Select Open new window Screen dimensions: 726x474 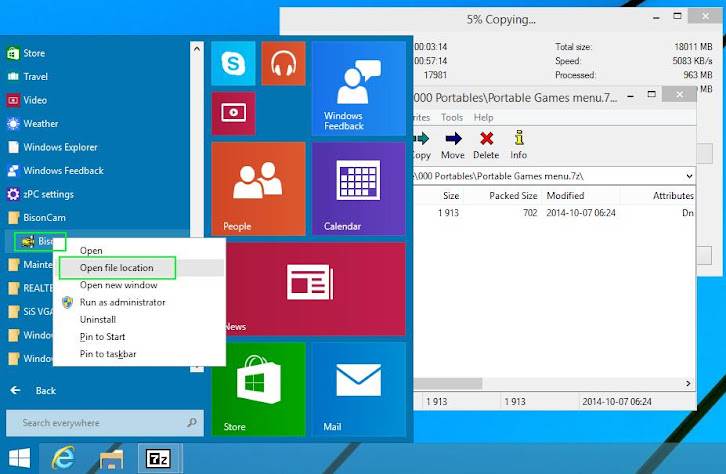(119, 285)
